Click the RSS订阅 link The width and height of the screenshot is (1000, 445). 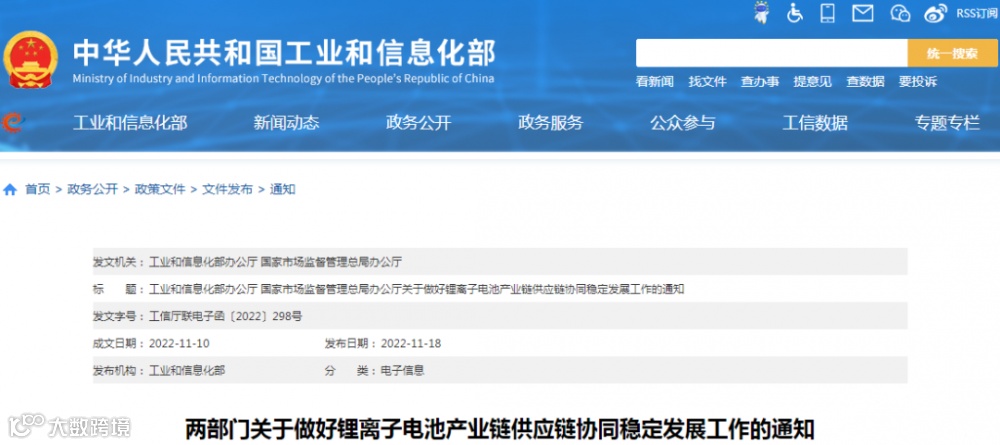(976, 13)
